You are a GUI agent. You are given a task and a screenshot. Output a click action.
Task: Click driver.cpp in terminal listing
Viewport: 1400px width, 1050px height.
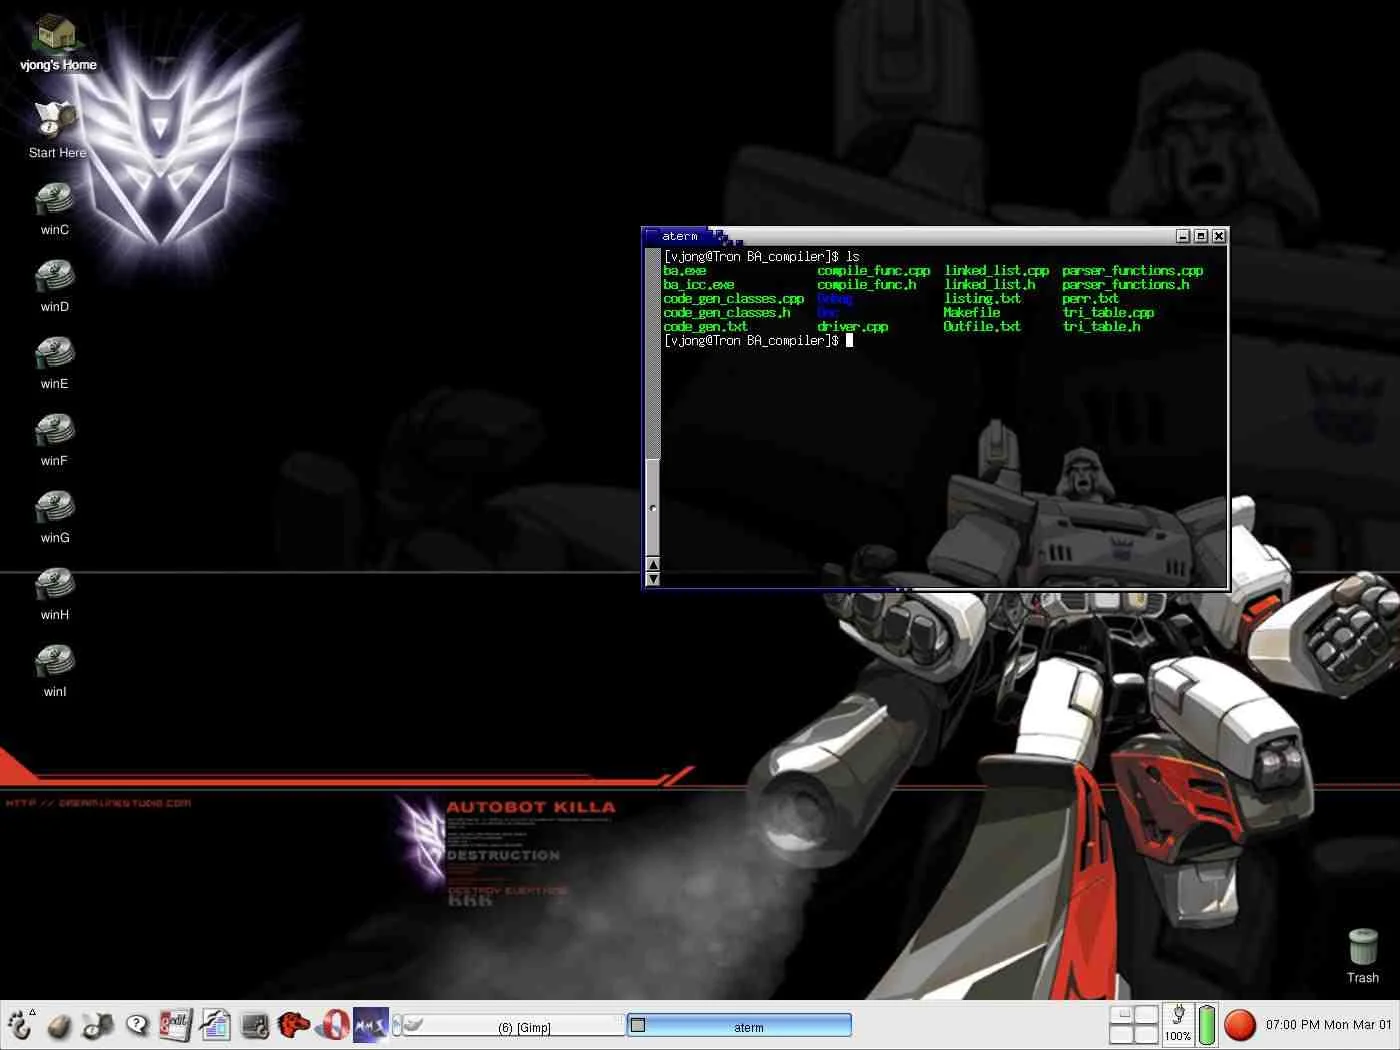tap(853, 327)
